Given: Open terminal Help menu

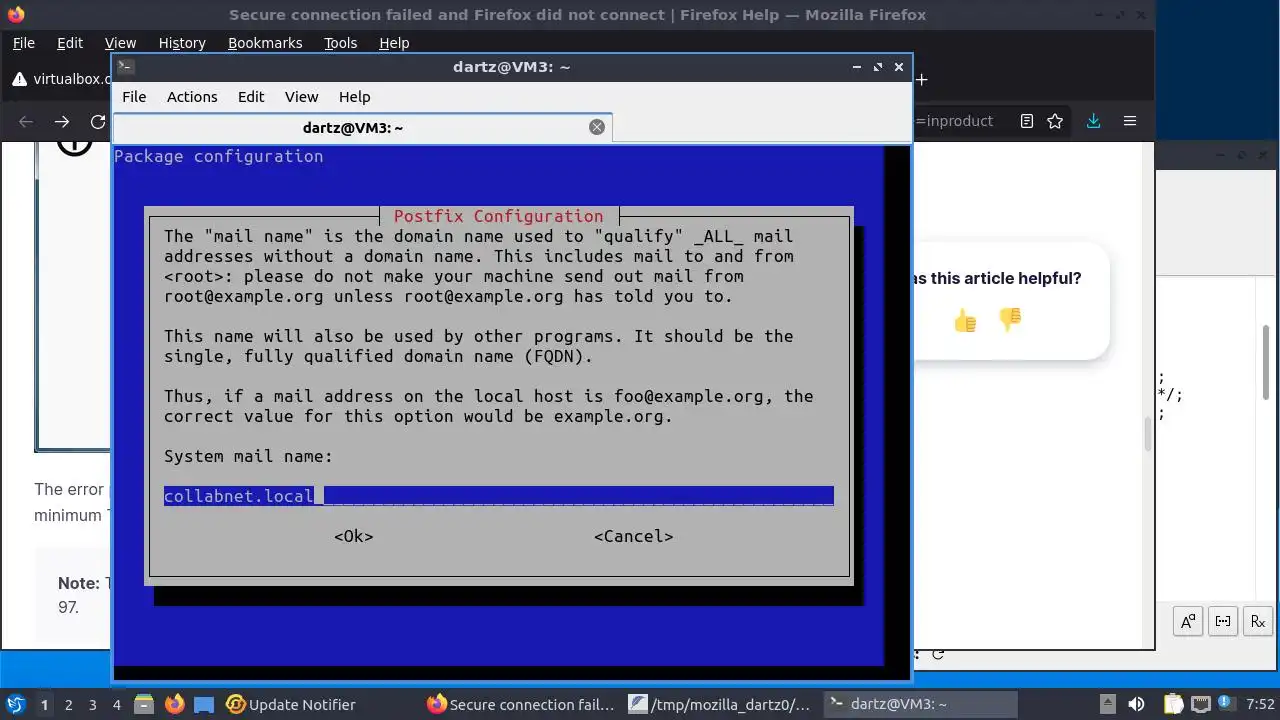Looking at the screenshot, I should click(x=355, y=97).
